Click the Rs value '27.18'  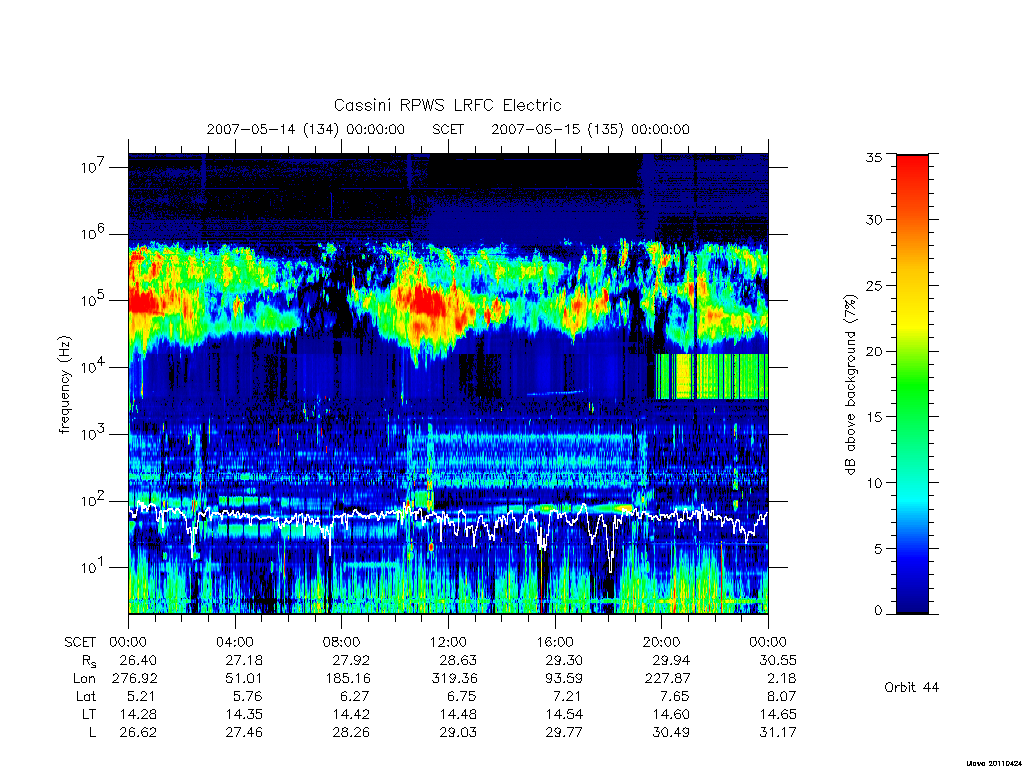pos(244,660)
